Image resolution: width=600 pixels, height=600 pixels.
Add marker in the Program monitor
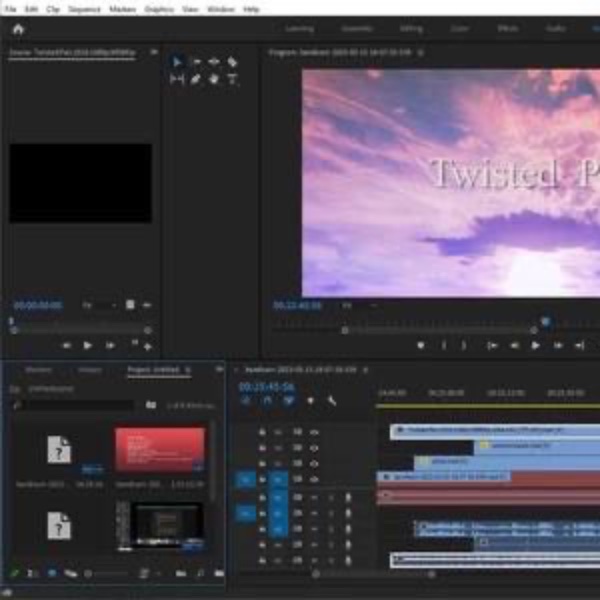click(x=421, y=346)
